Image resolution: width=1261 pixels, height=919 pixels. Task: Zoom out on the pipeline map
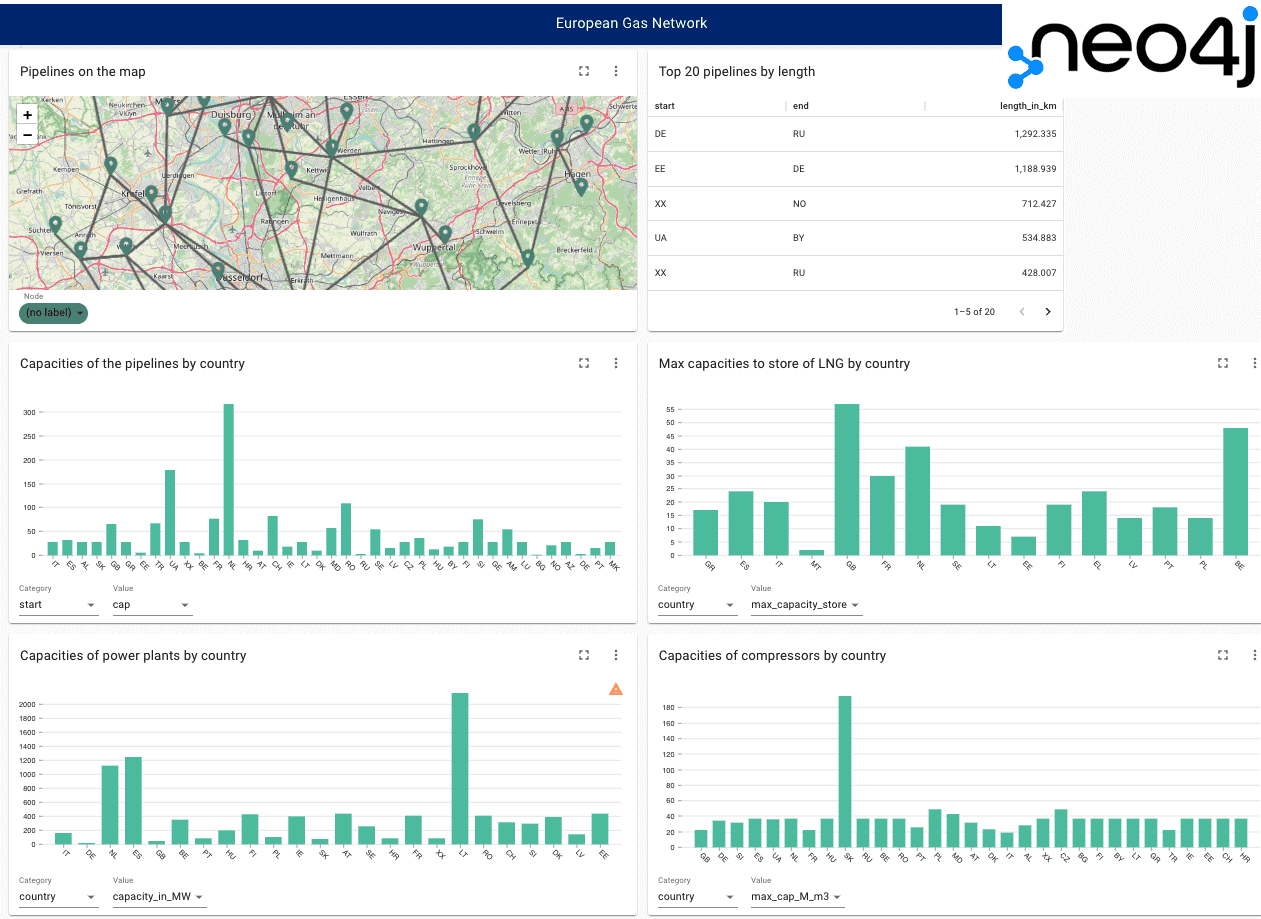(27, 135)
